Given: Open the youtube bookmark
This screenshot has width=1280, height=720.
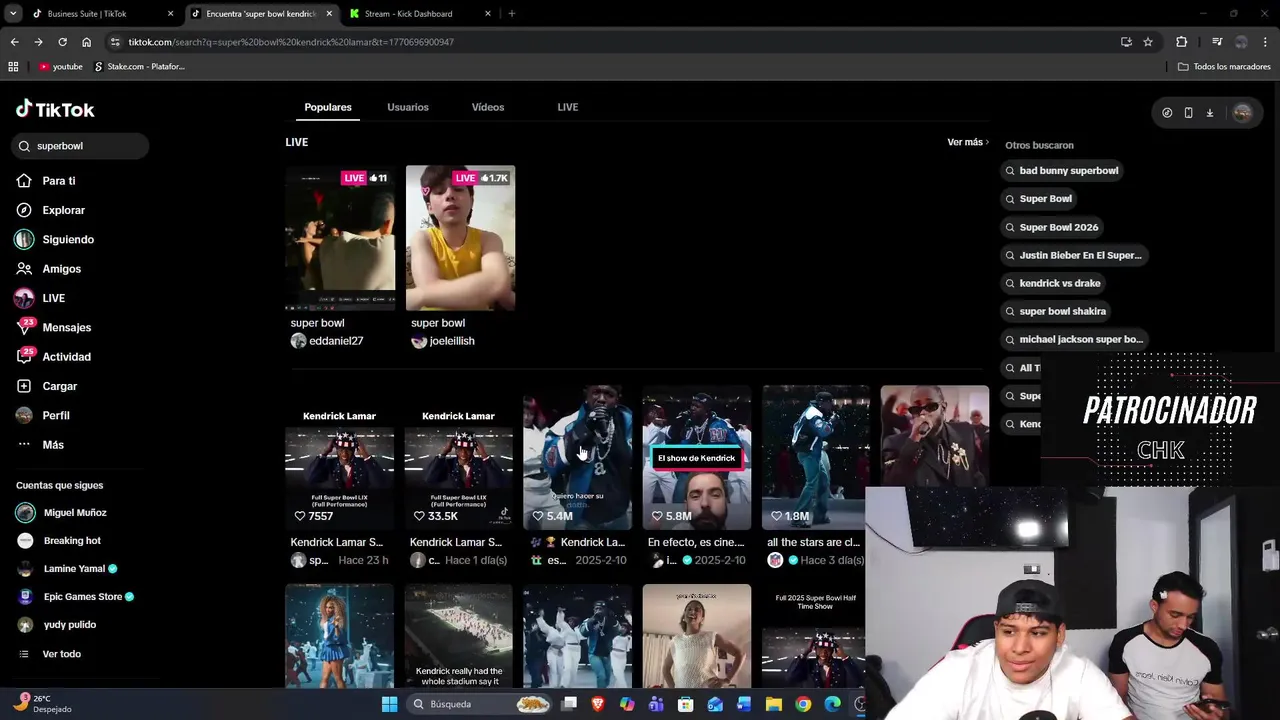Looking at the screenshot, I should click(61, 67).
